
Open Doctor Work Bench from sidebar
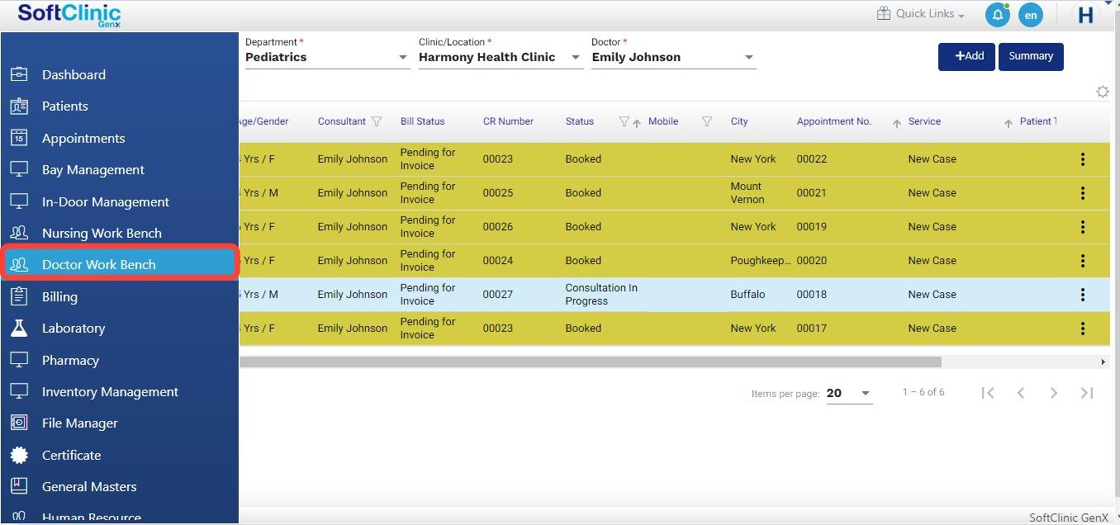click(x=98, y=265)
